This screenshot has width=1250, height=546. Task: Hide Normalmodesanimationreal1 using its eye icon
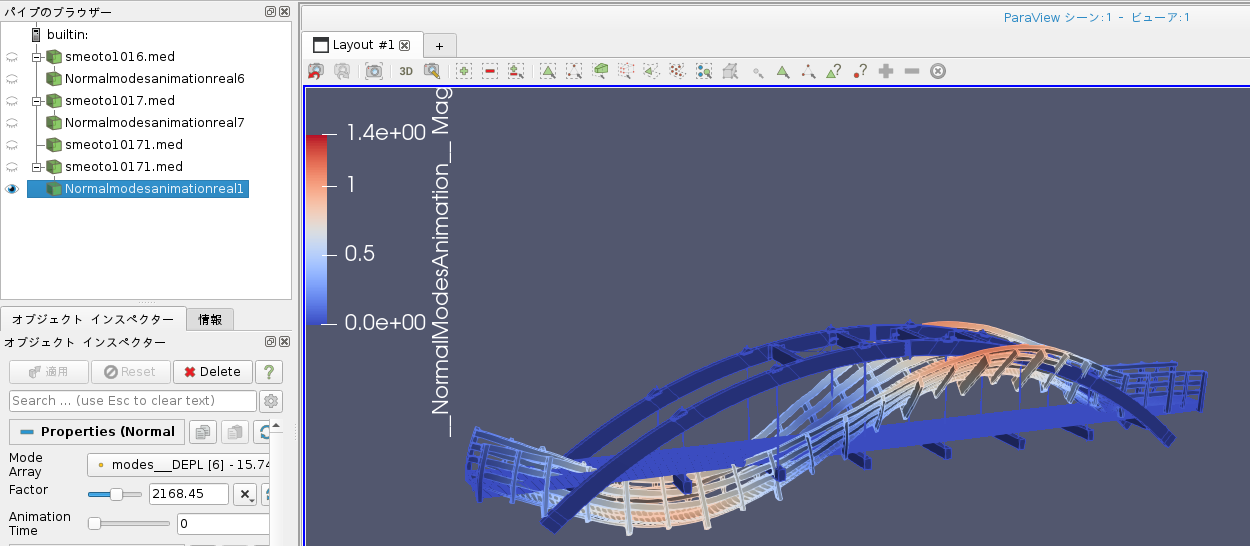coord(12,189)
